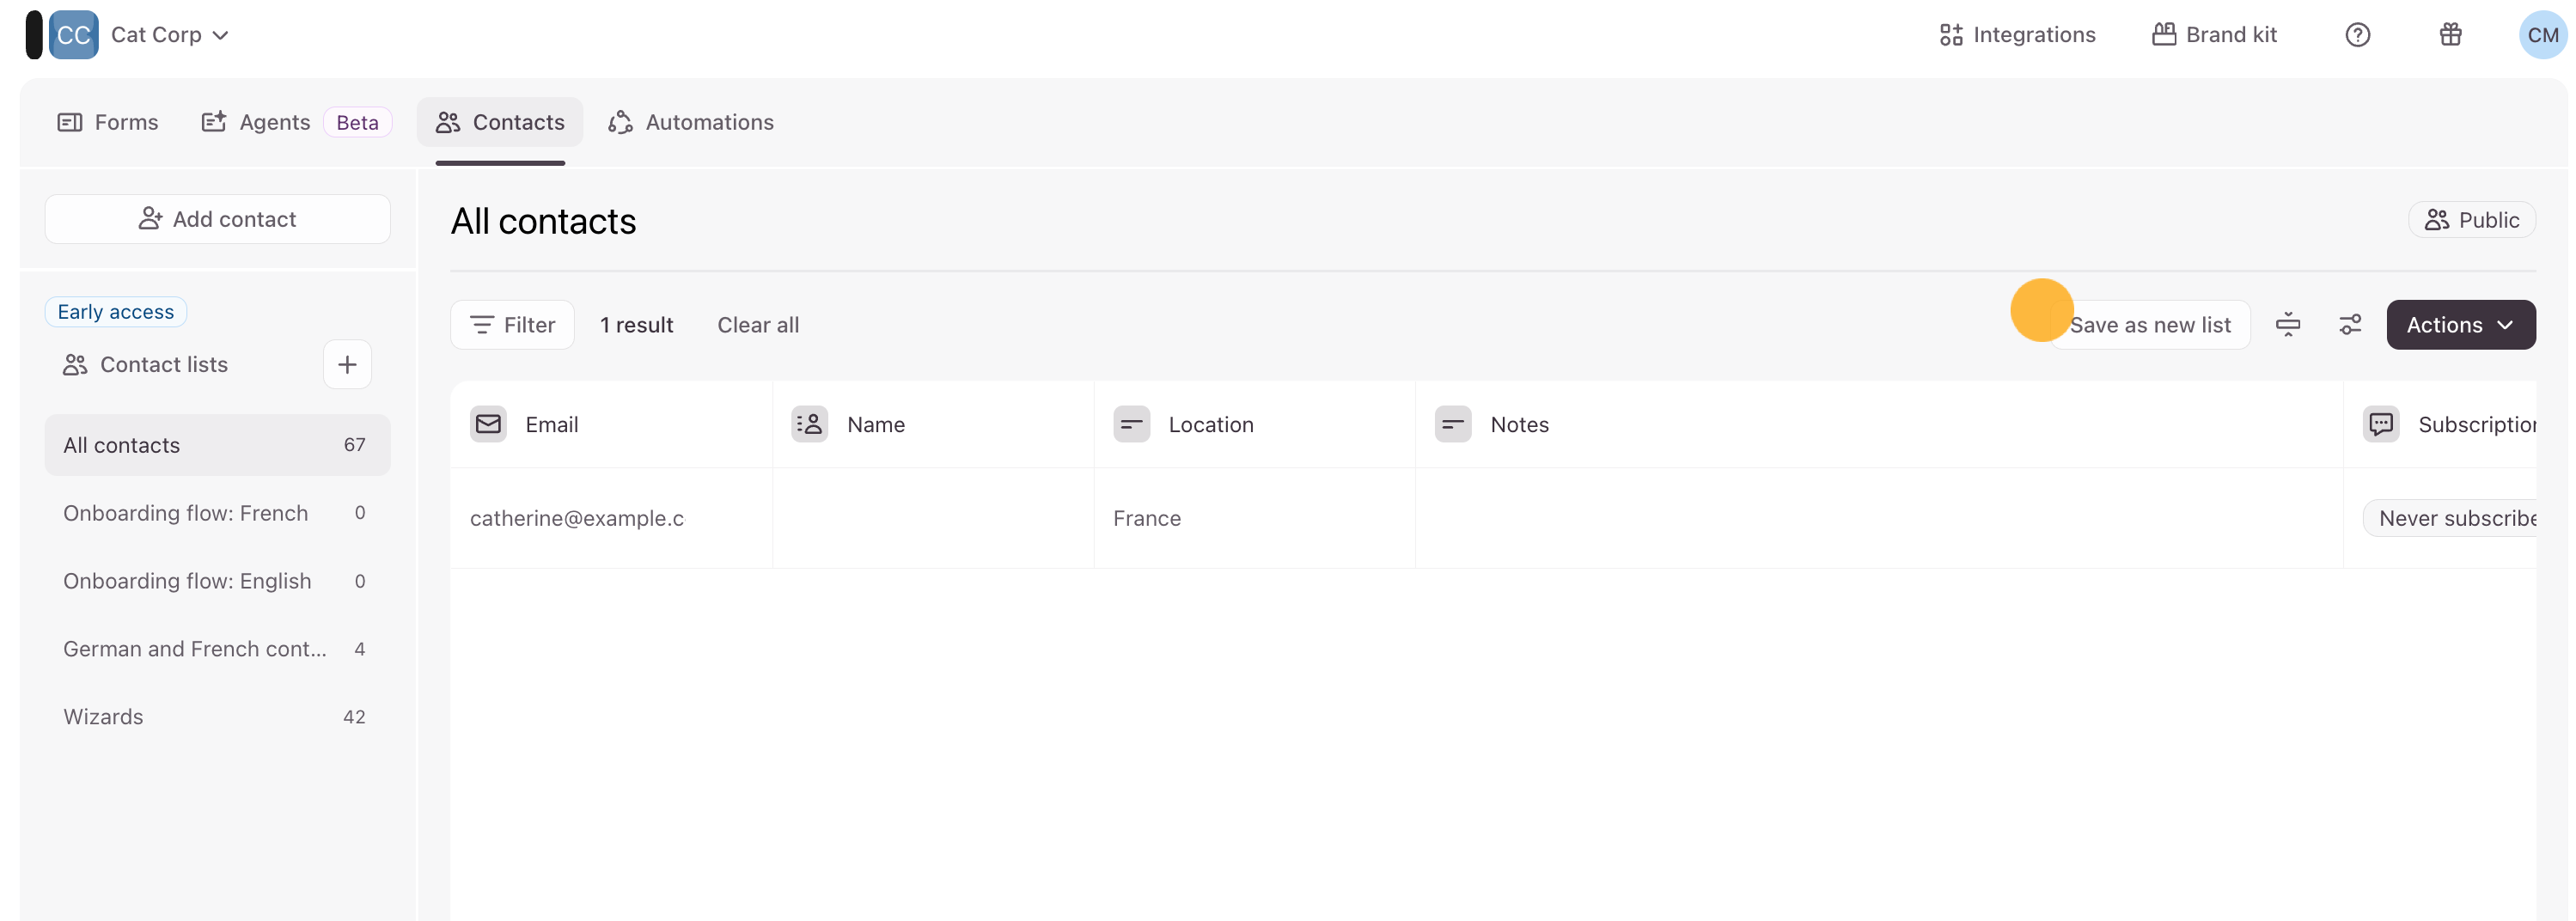Image resolution: width=2576 pixels, height=921 pixels.
Task: Click the Cat Corp CC logo
Action: pos(73,35)
